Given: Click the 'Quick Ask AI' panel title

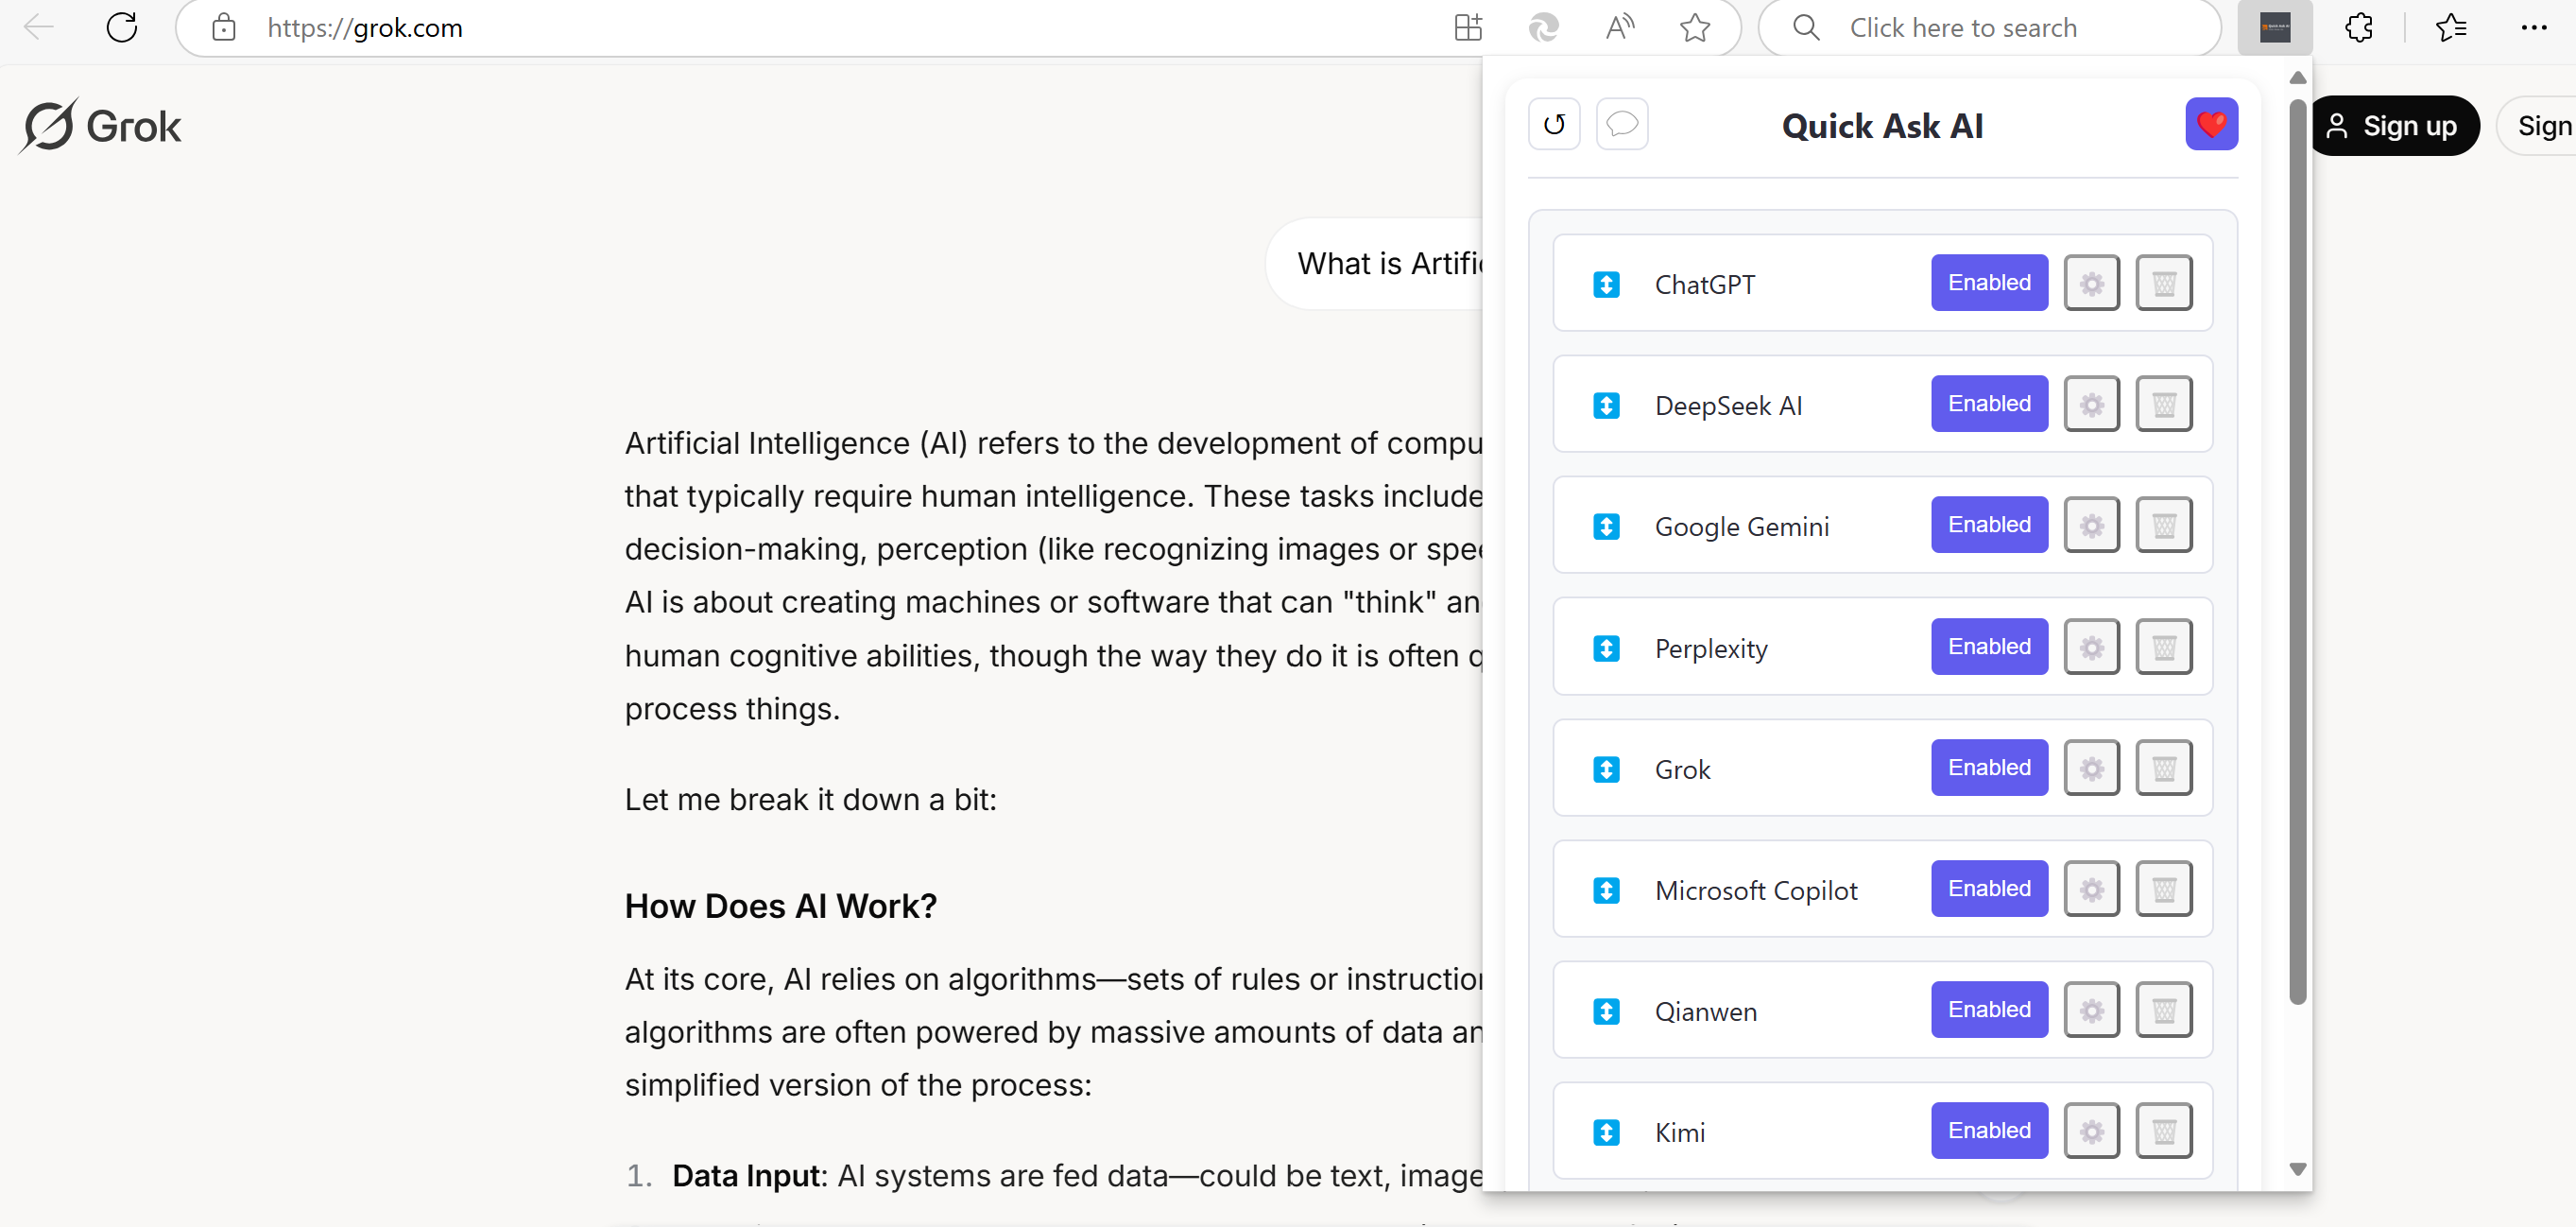Looking at the screenshot, I should pyautogui.click(x=1882, y=126).
